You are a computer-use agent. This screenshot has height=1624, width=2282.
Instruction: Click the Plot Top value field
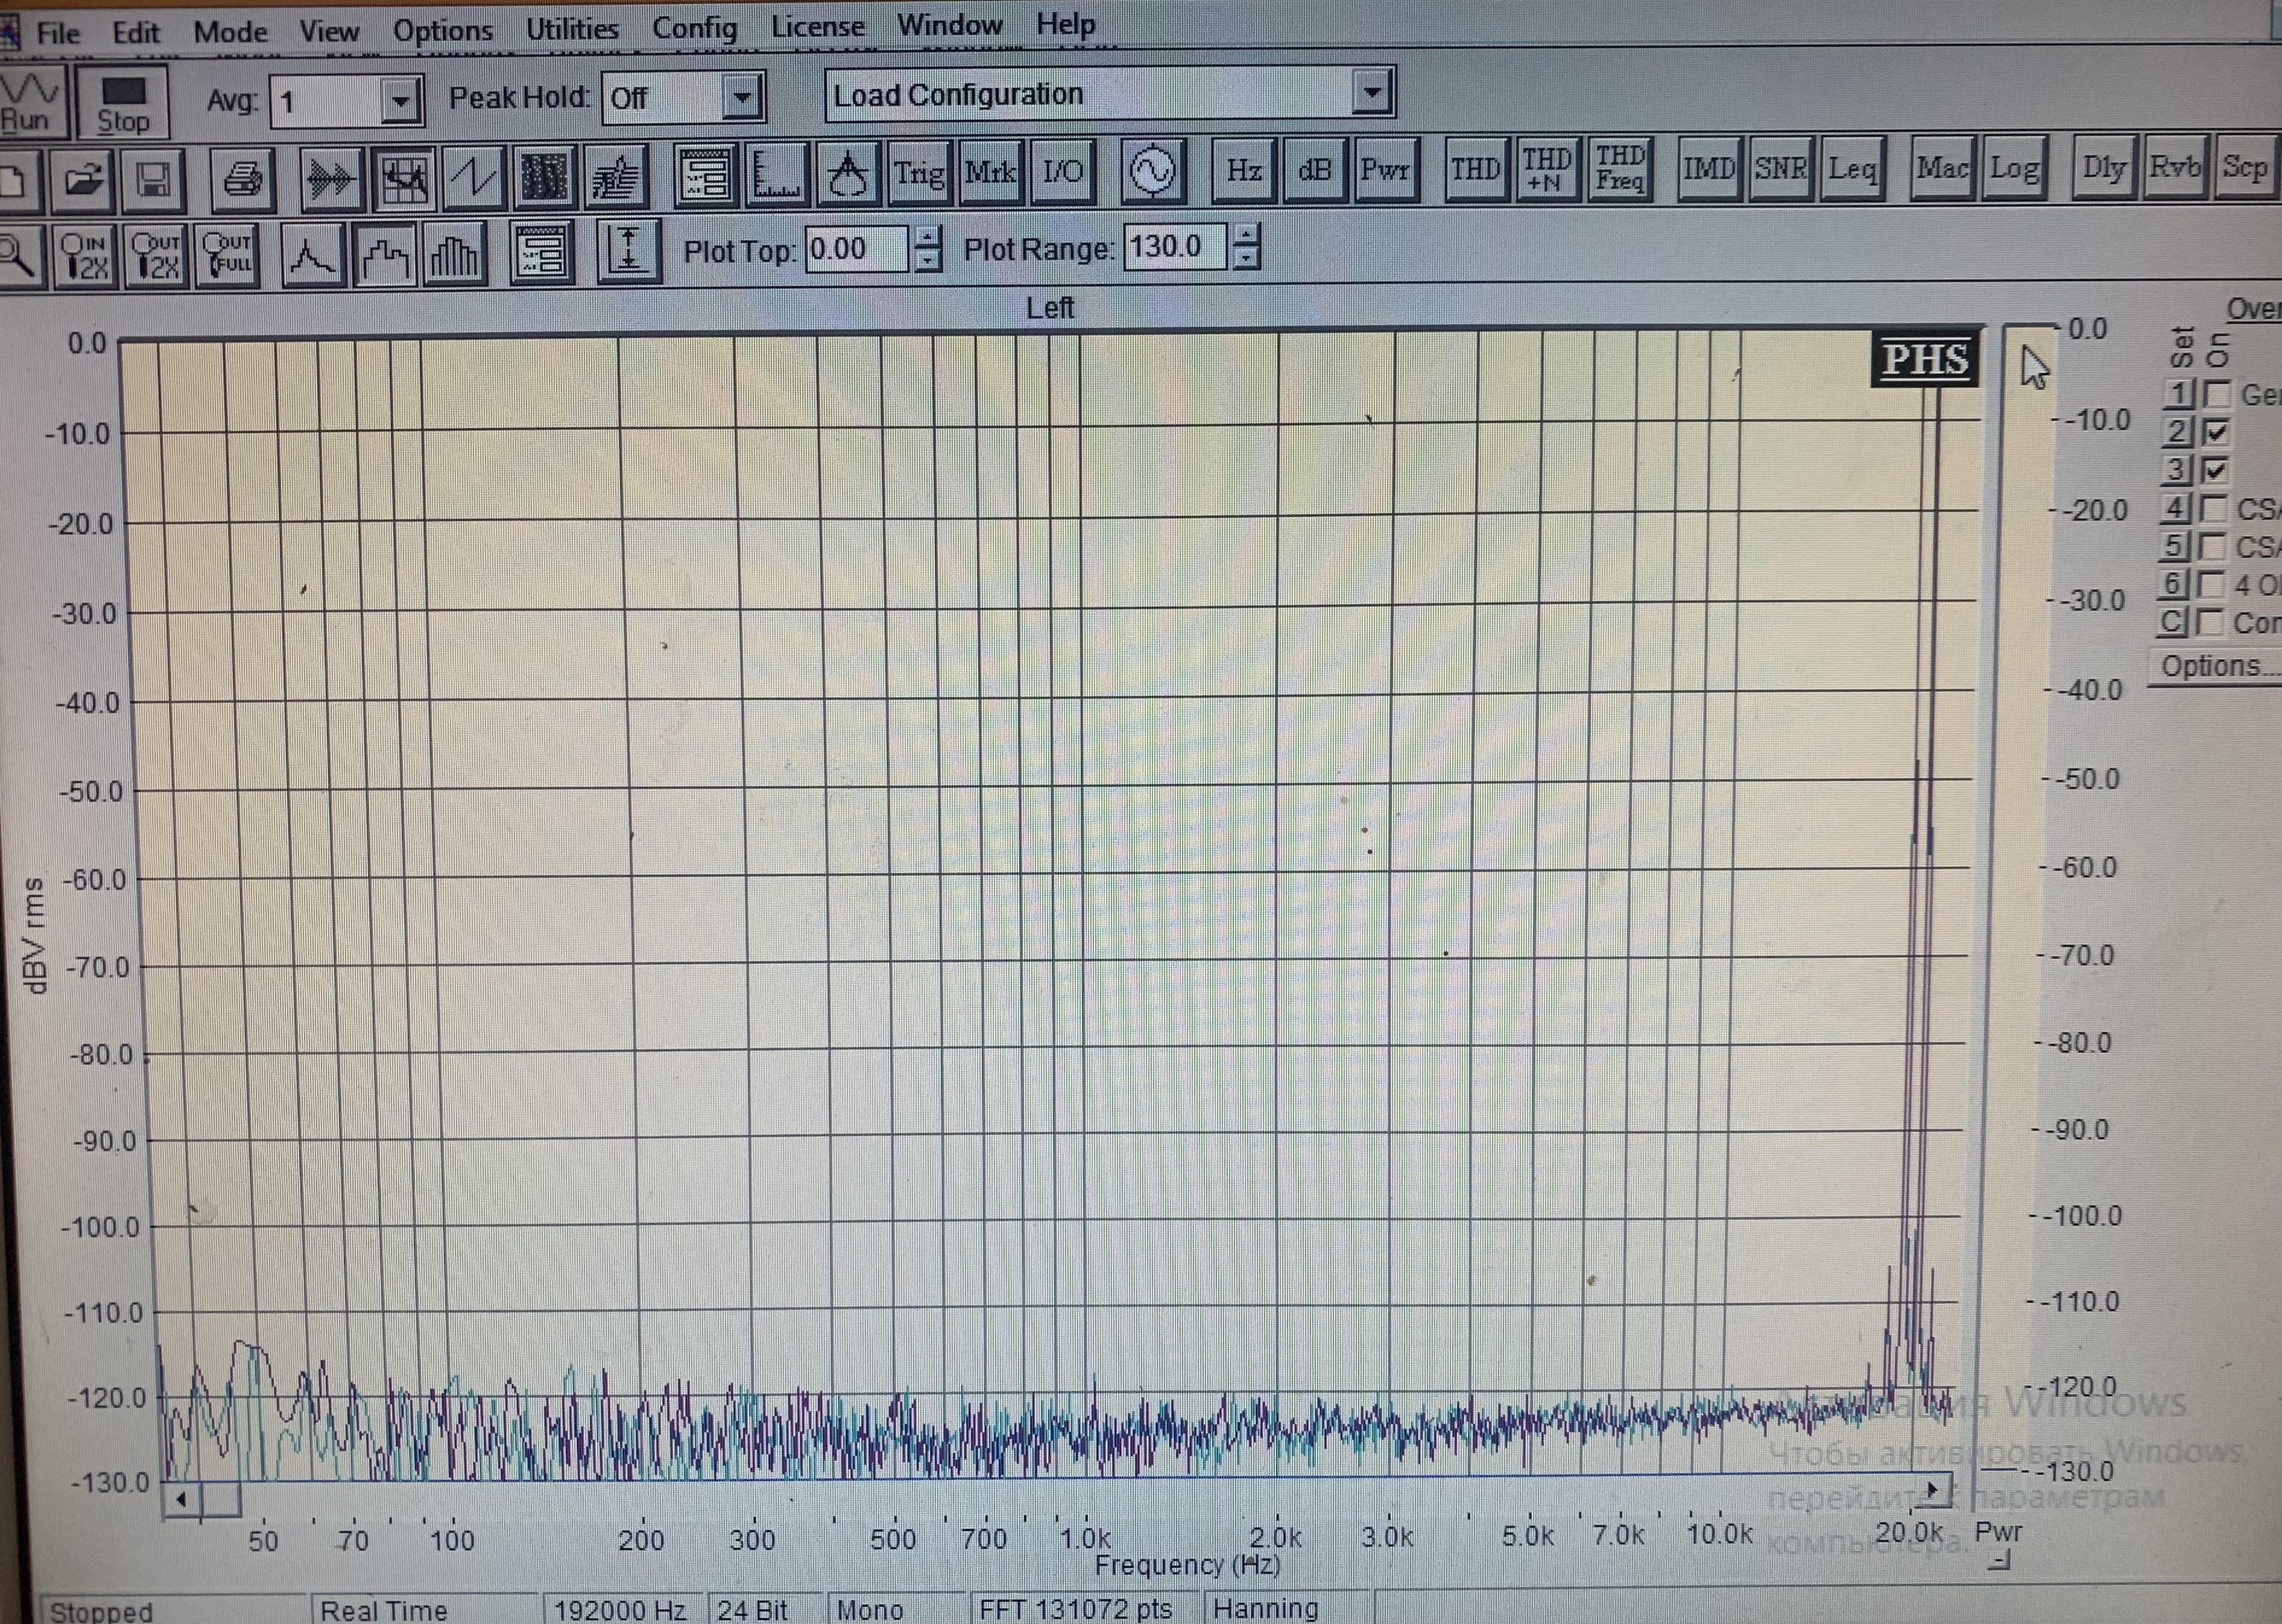tap(855, 248)
